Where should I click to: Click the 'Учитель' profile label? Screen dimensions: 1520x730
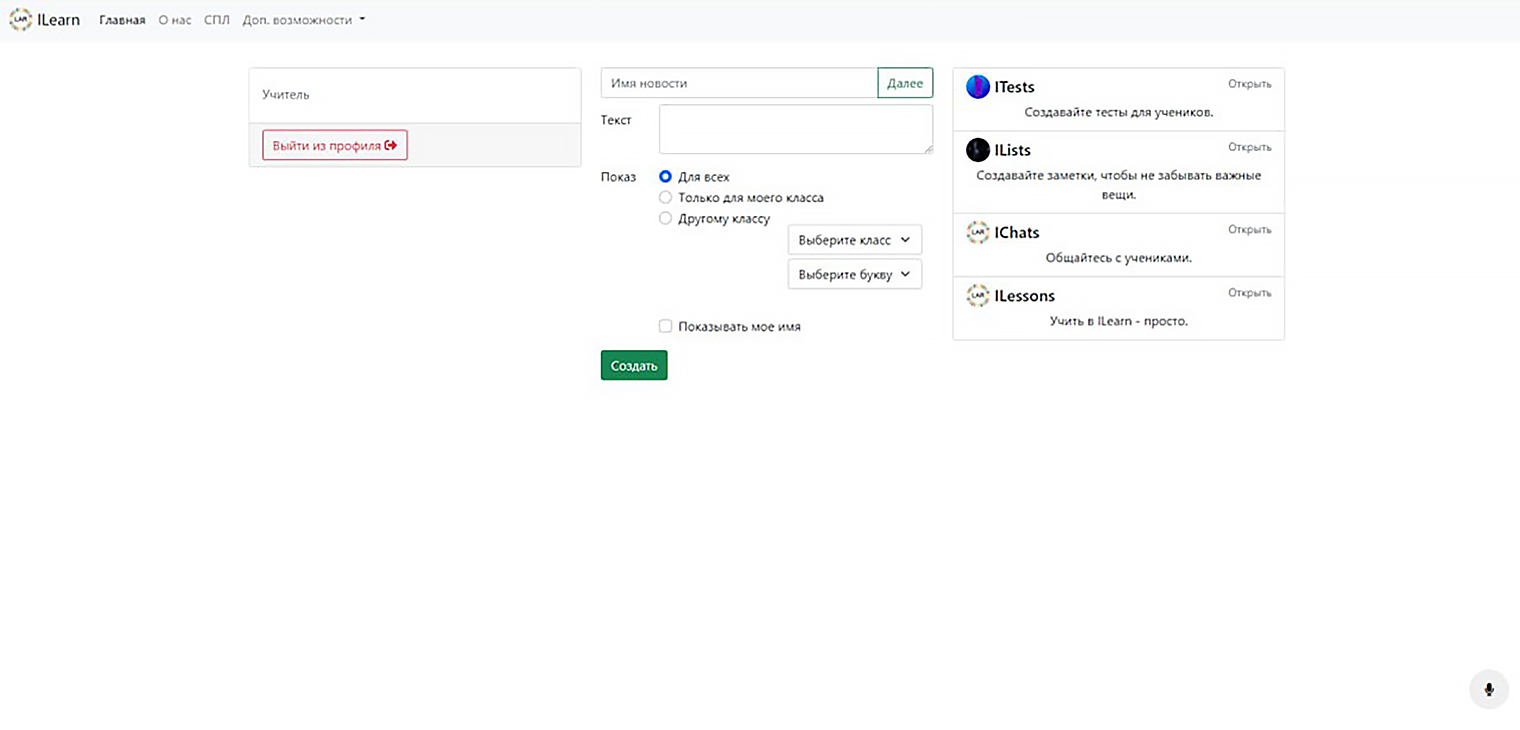286,95
